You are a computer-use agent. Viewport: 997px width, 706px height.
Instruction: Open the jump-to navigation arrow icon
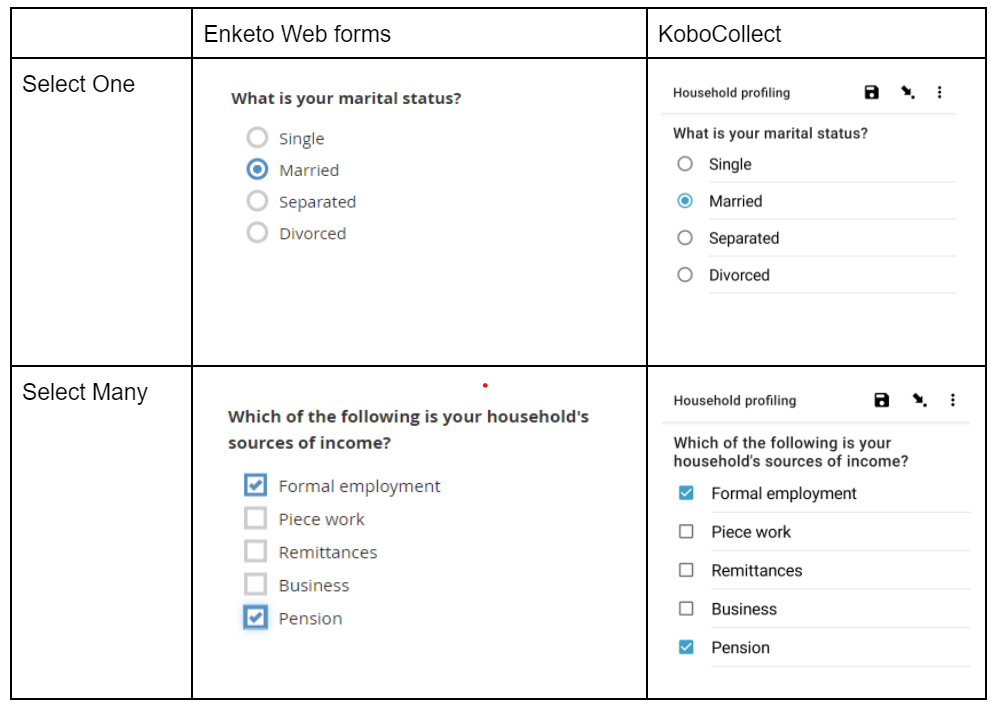coord(905,92)
